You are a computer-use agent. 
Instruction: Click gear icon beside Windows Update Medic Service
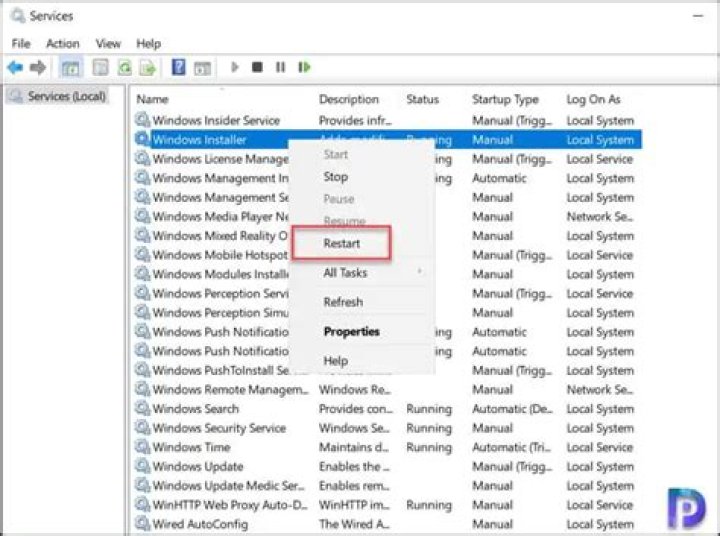click(x=142, y=485)
